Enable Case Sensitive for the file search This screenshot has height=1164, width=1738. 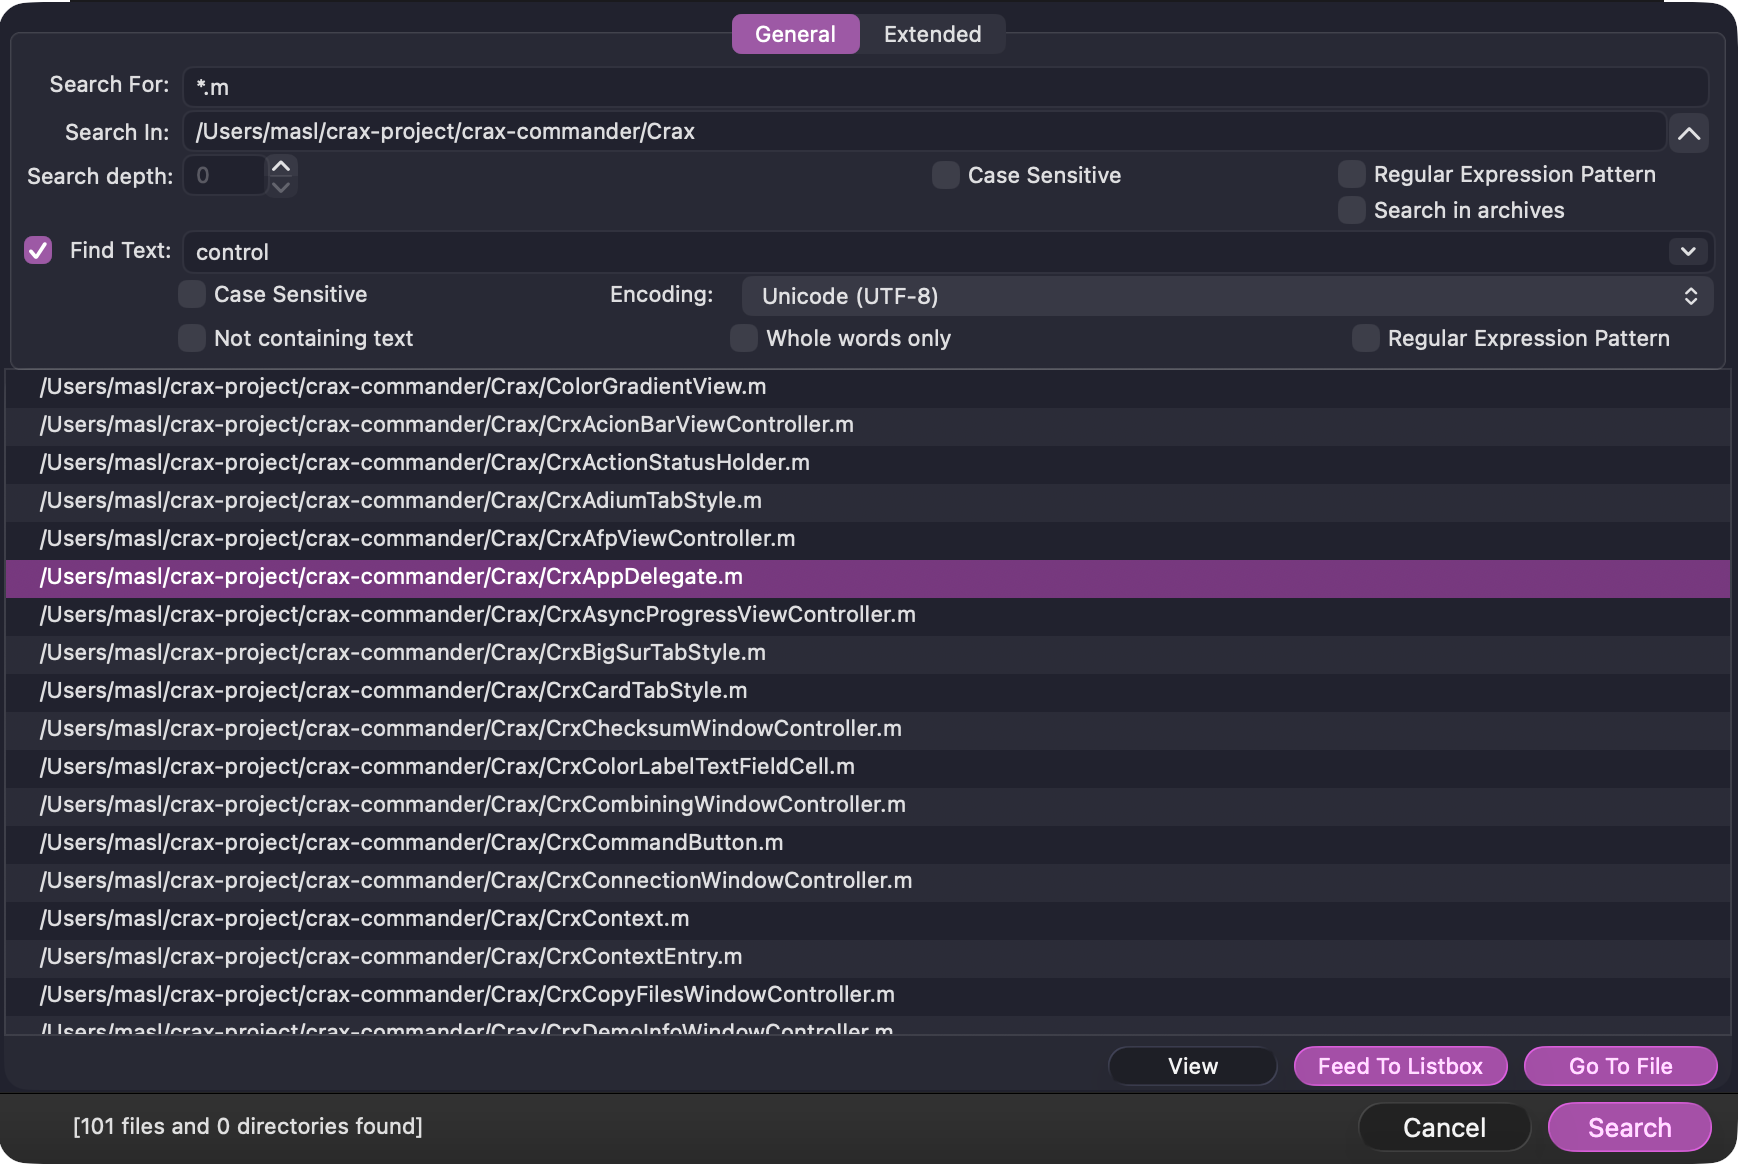coord(944,174)
